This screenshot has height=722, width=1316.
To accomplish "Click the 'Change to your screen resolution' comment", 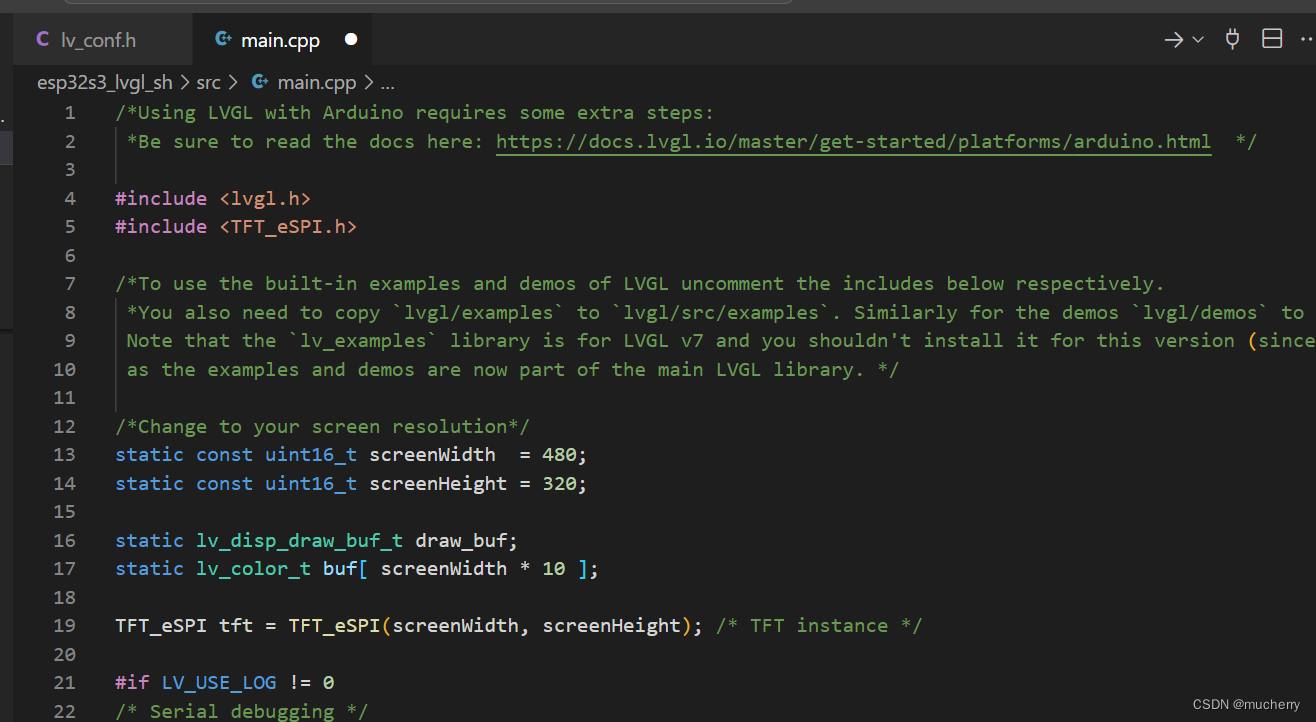I will [322, 427].
